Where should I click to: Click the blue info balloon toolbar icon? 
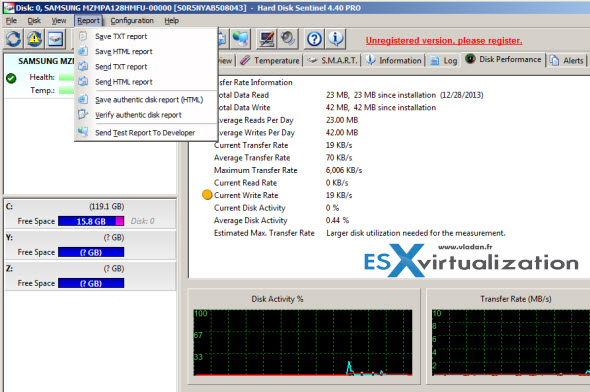[336, 39]
